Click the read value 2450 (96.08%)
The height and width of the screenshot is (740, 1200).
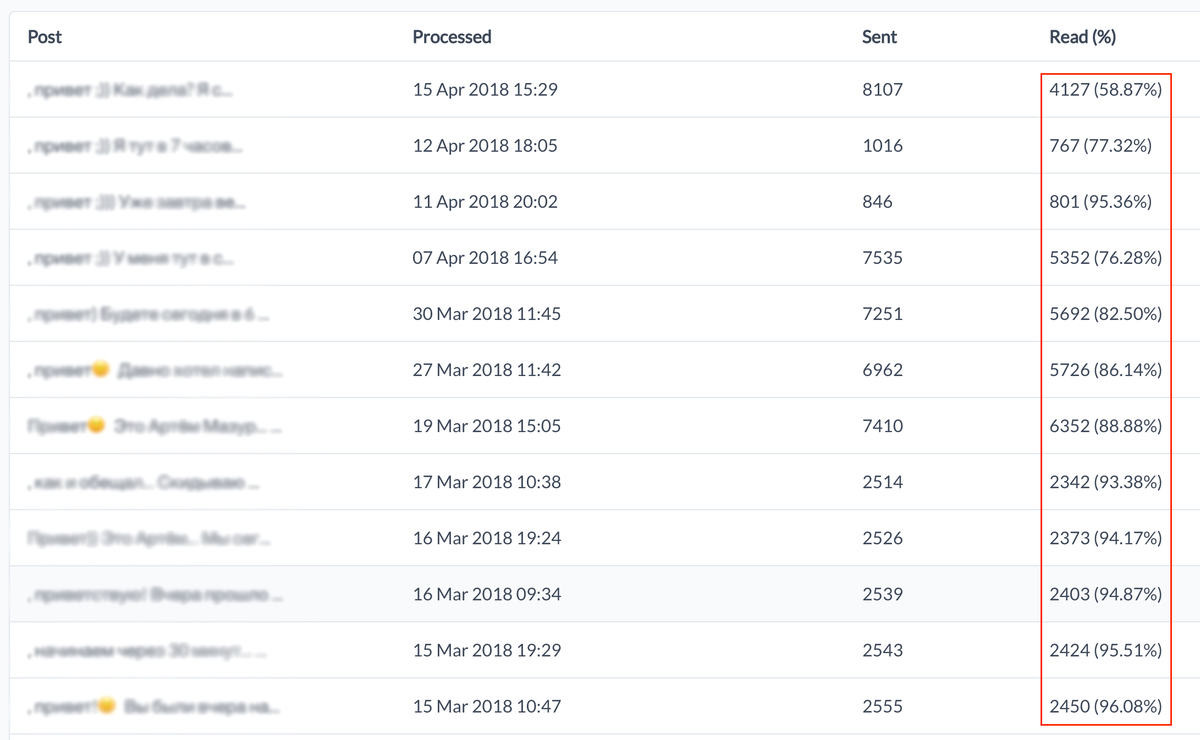1105,706
